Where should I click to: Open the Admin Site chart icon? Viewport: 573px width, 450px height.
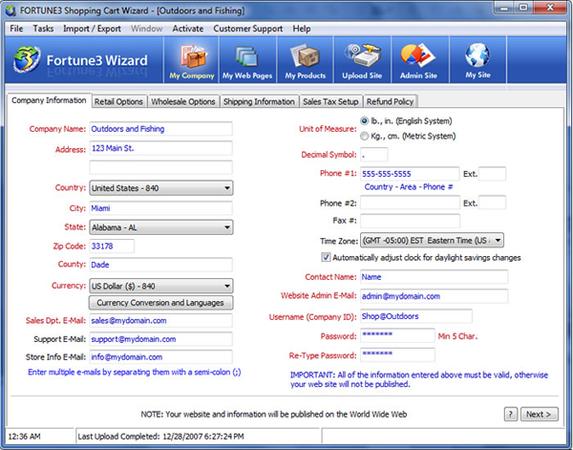[418, 56]
